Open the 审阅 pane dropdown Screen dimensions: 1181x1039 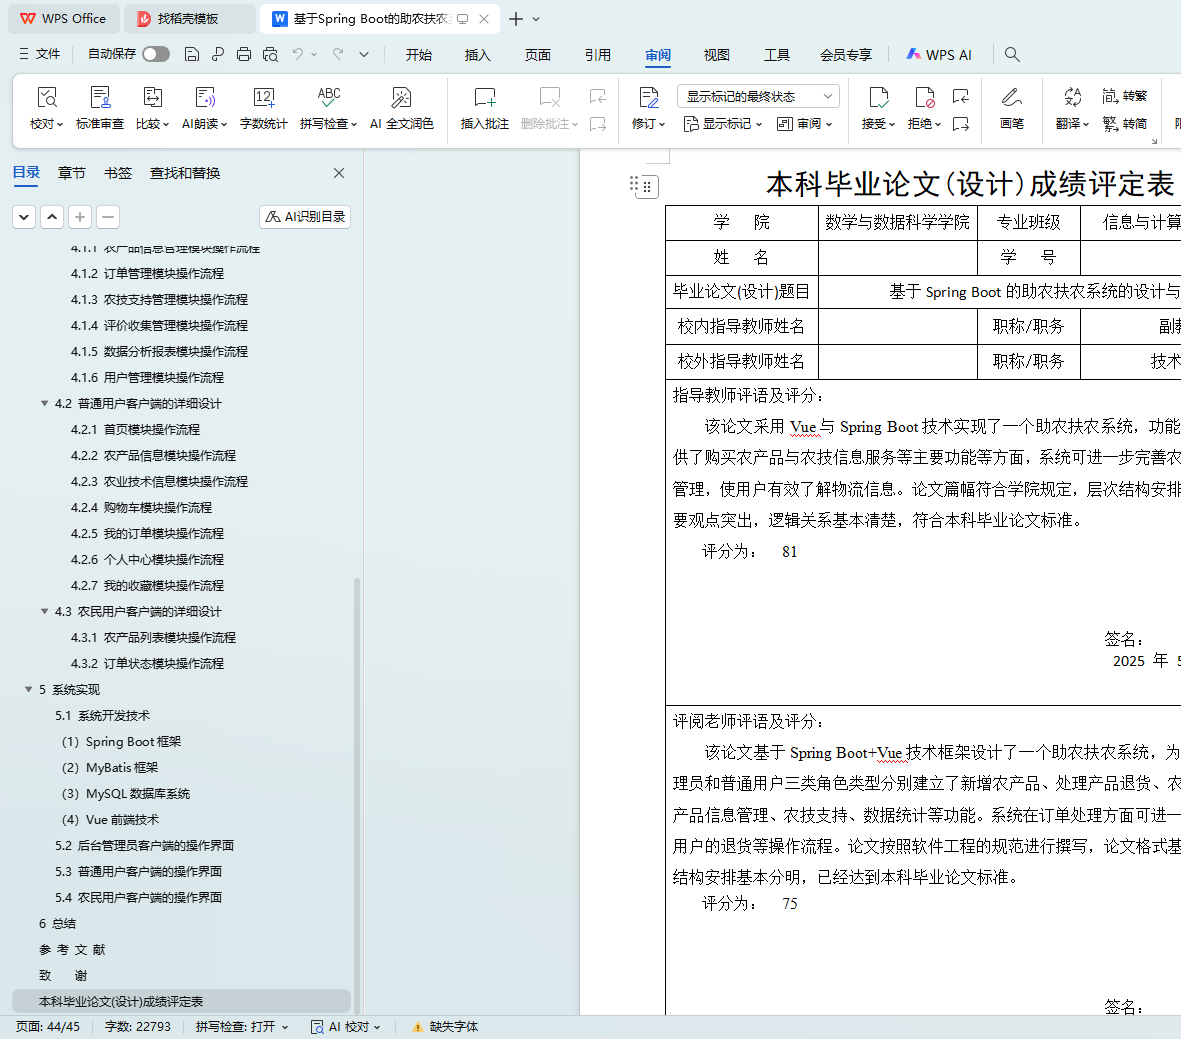(x=804, y=124)
